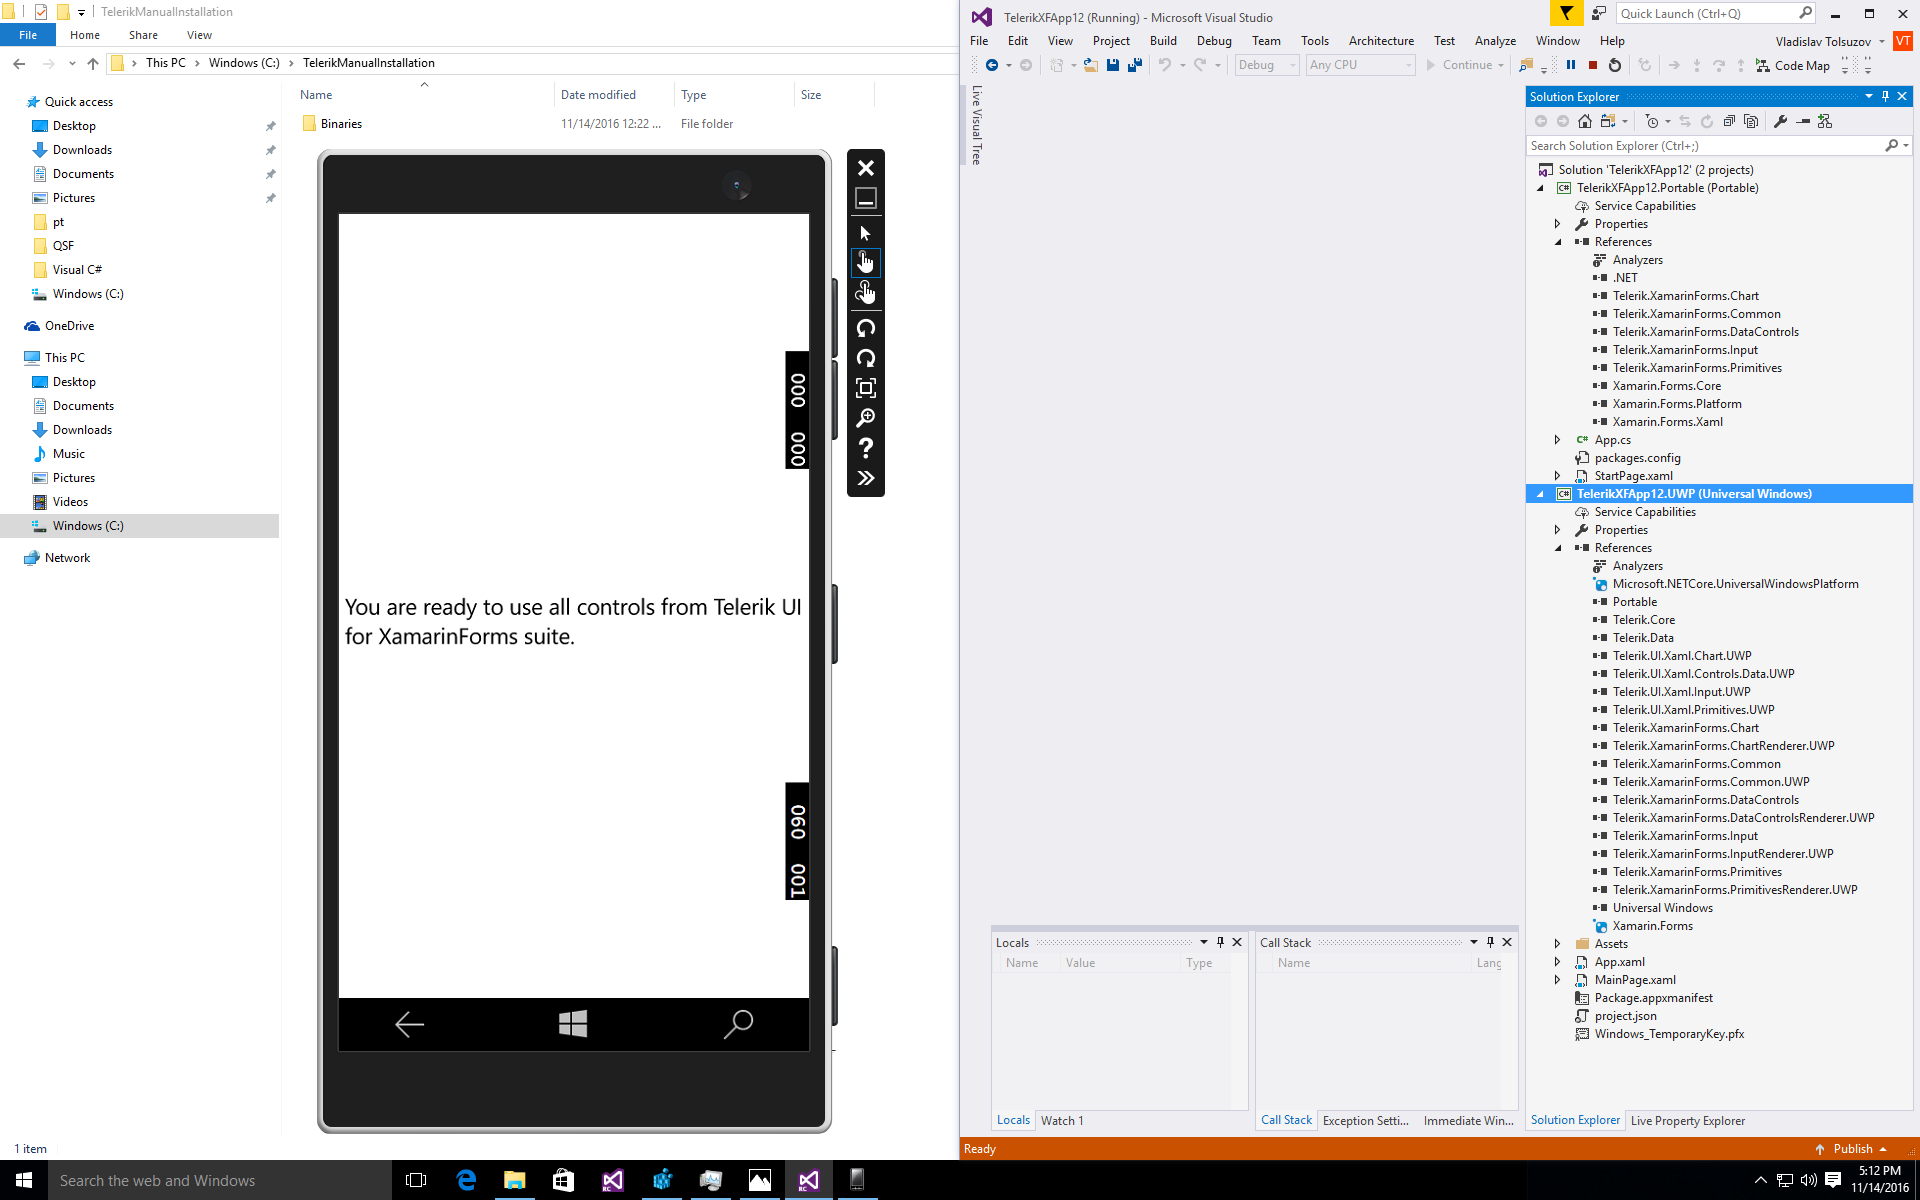The image size is (1920, 1200).
Task: Switch to the Watch 1 tab
Action: click(x=1061, y=1121)
